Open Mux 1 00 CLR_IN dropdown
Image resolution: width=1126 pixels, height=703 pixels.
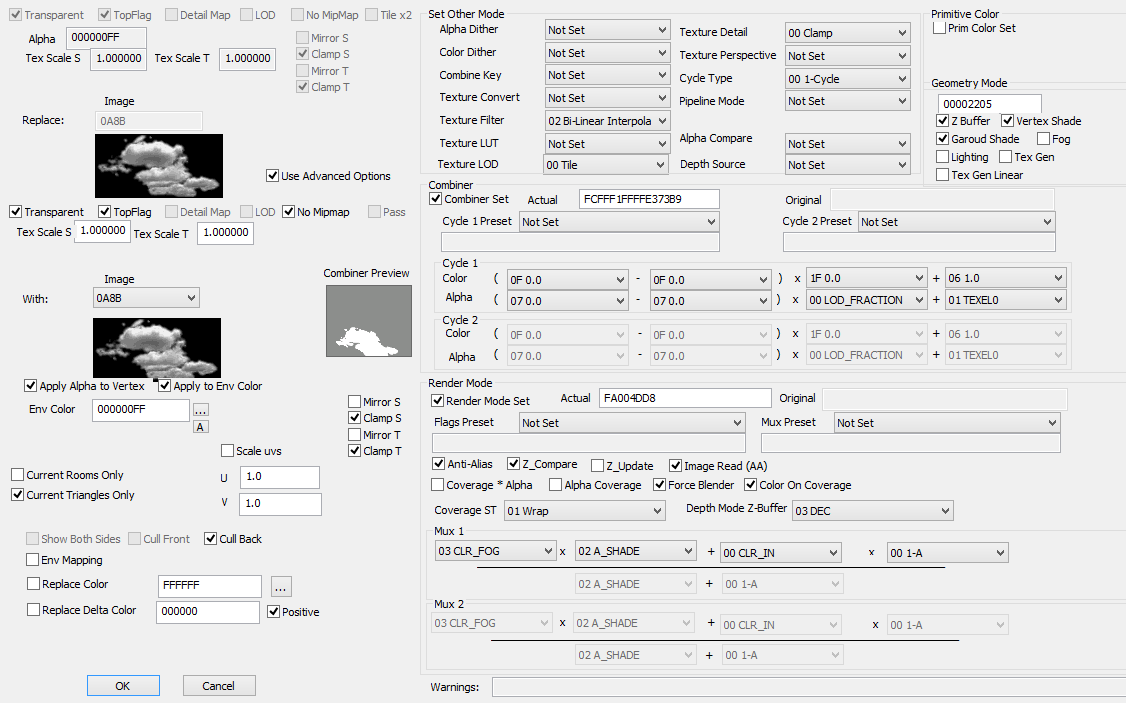click(781, 553)
